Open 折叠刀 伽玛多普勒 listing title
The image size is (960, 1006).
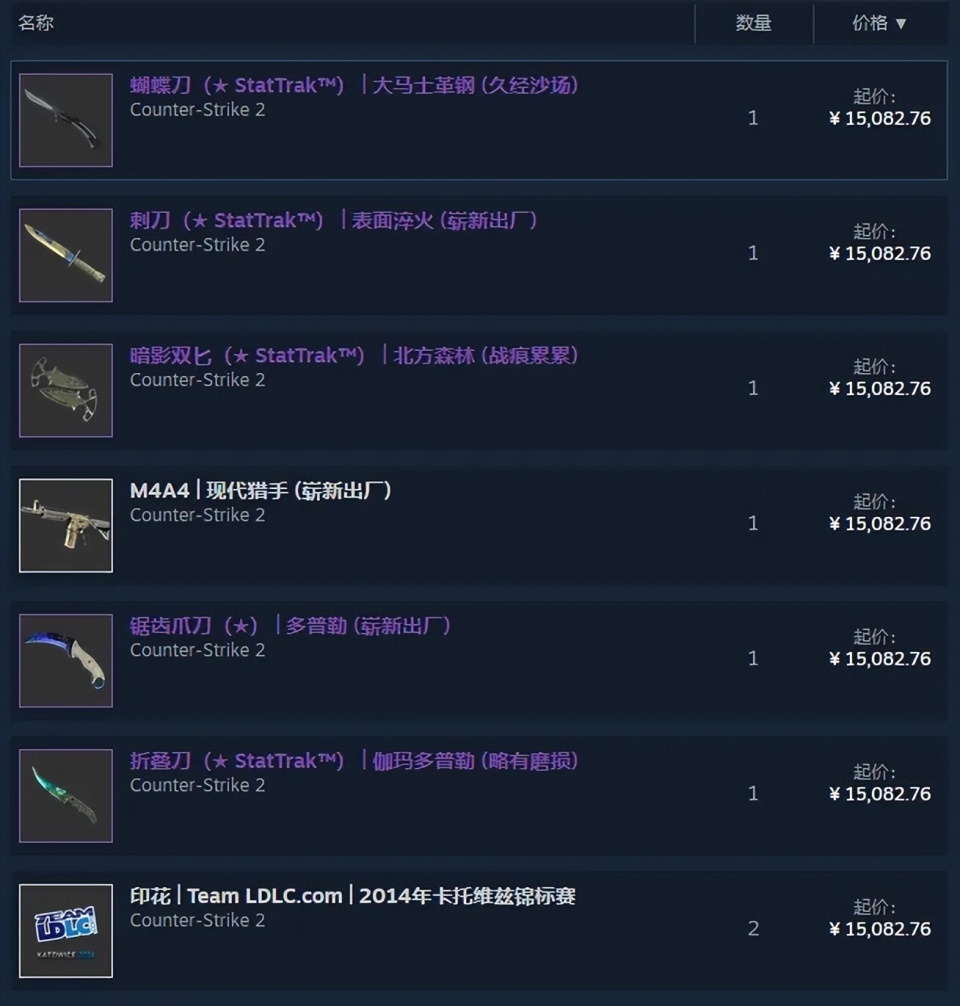tap(354, 761)
